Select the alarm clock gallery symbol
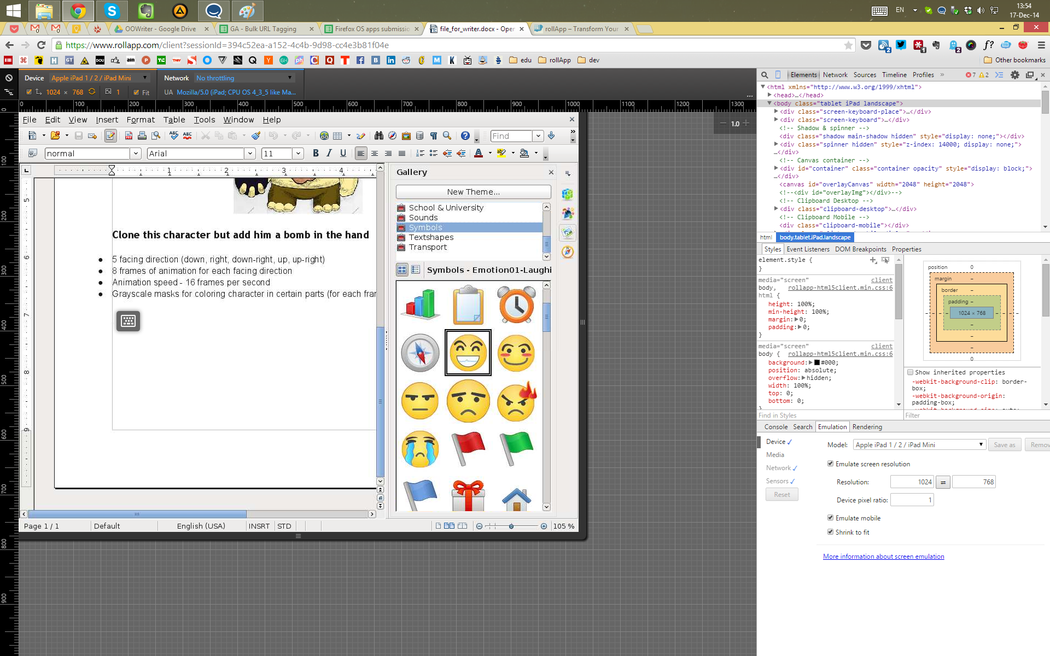The width and height of the screenshot is (1050, 656). [x=516, y=304]
